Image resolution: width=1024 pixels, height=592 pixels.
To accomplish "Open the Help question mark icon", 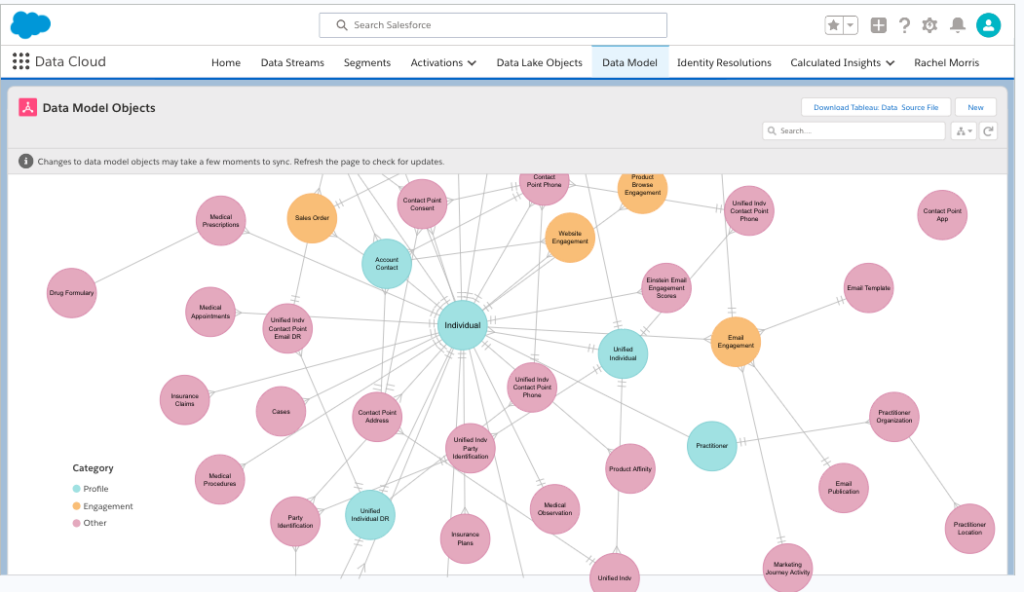I will coord(904,25).
